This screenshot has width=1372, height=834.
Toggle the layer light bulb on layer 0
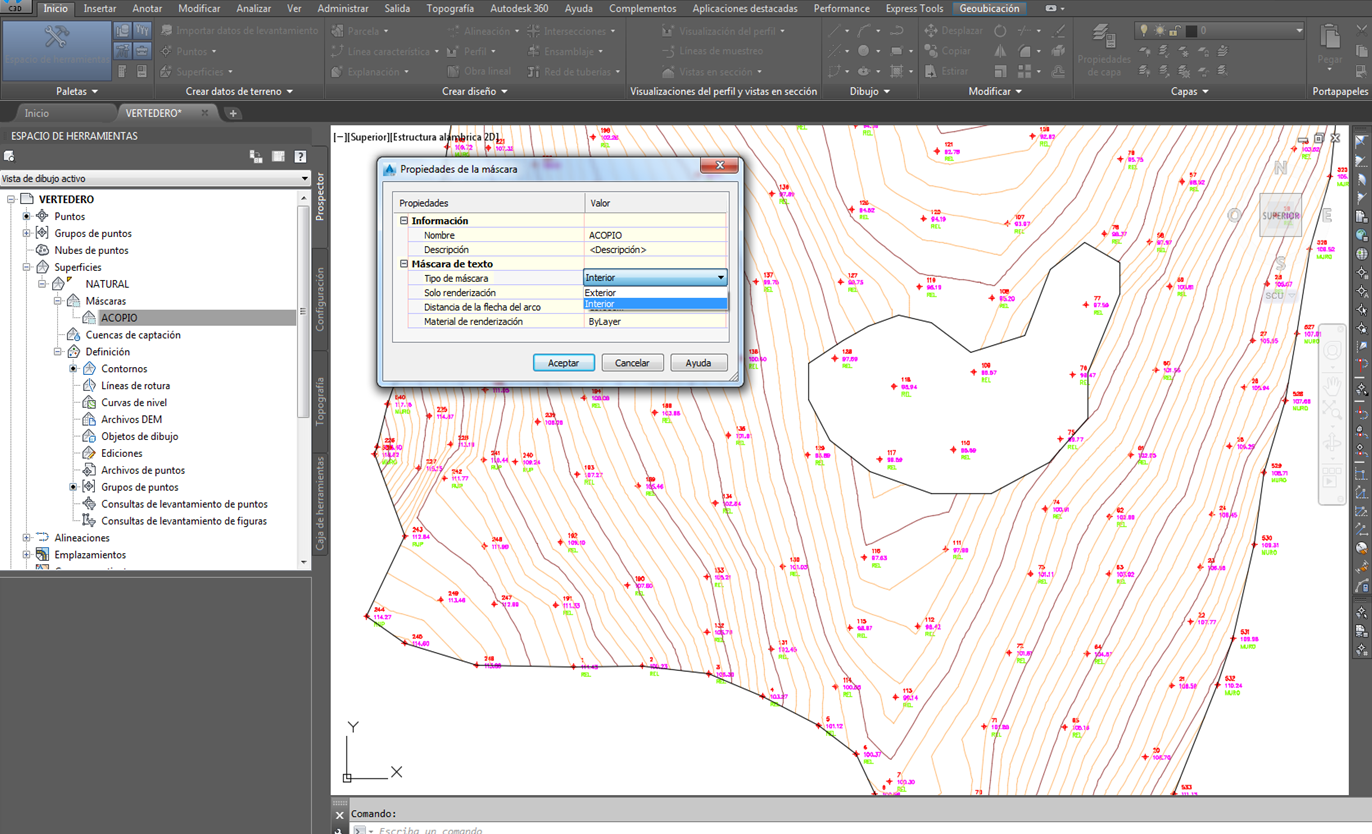point(1144,29)
